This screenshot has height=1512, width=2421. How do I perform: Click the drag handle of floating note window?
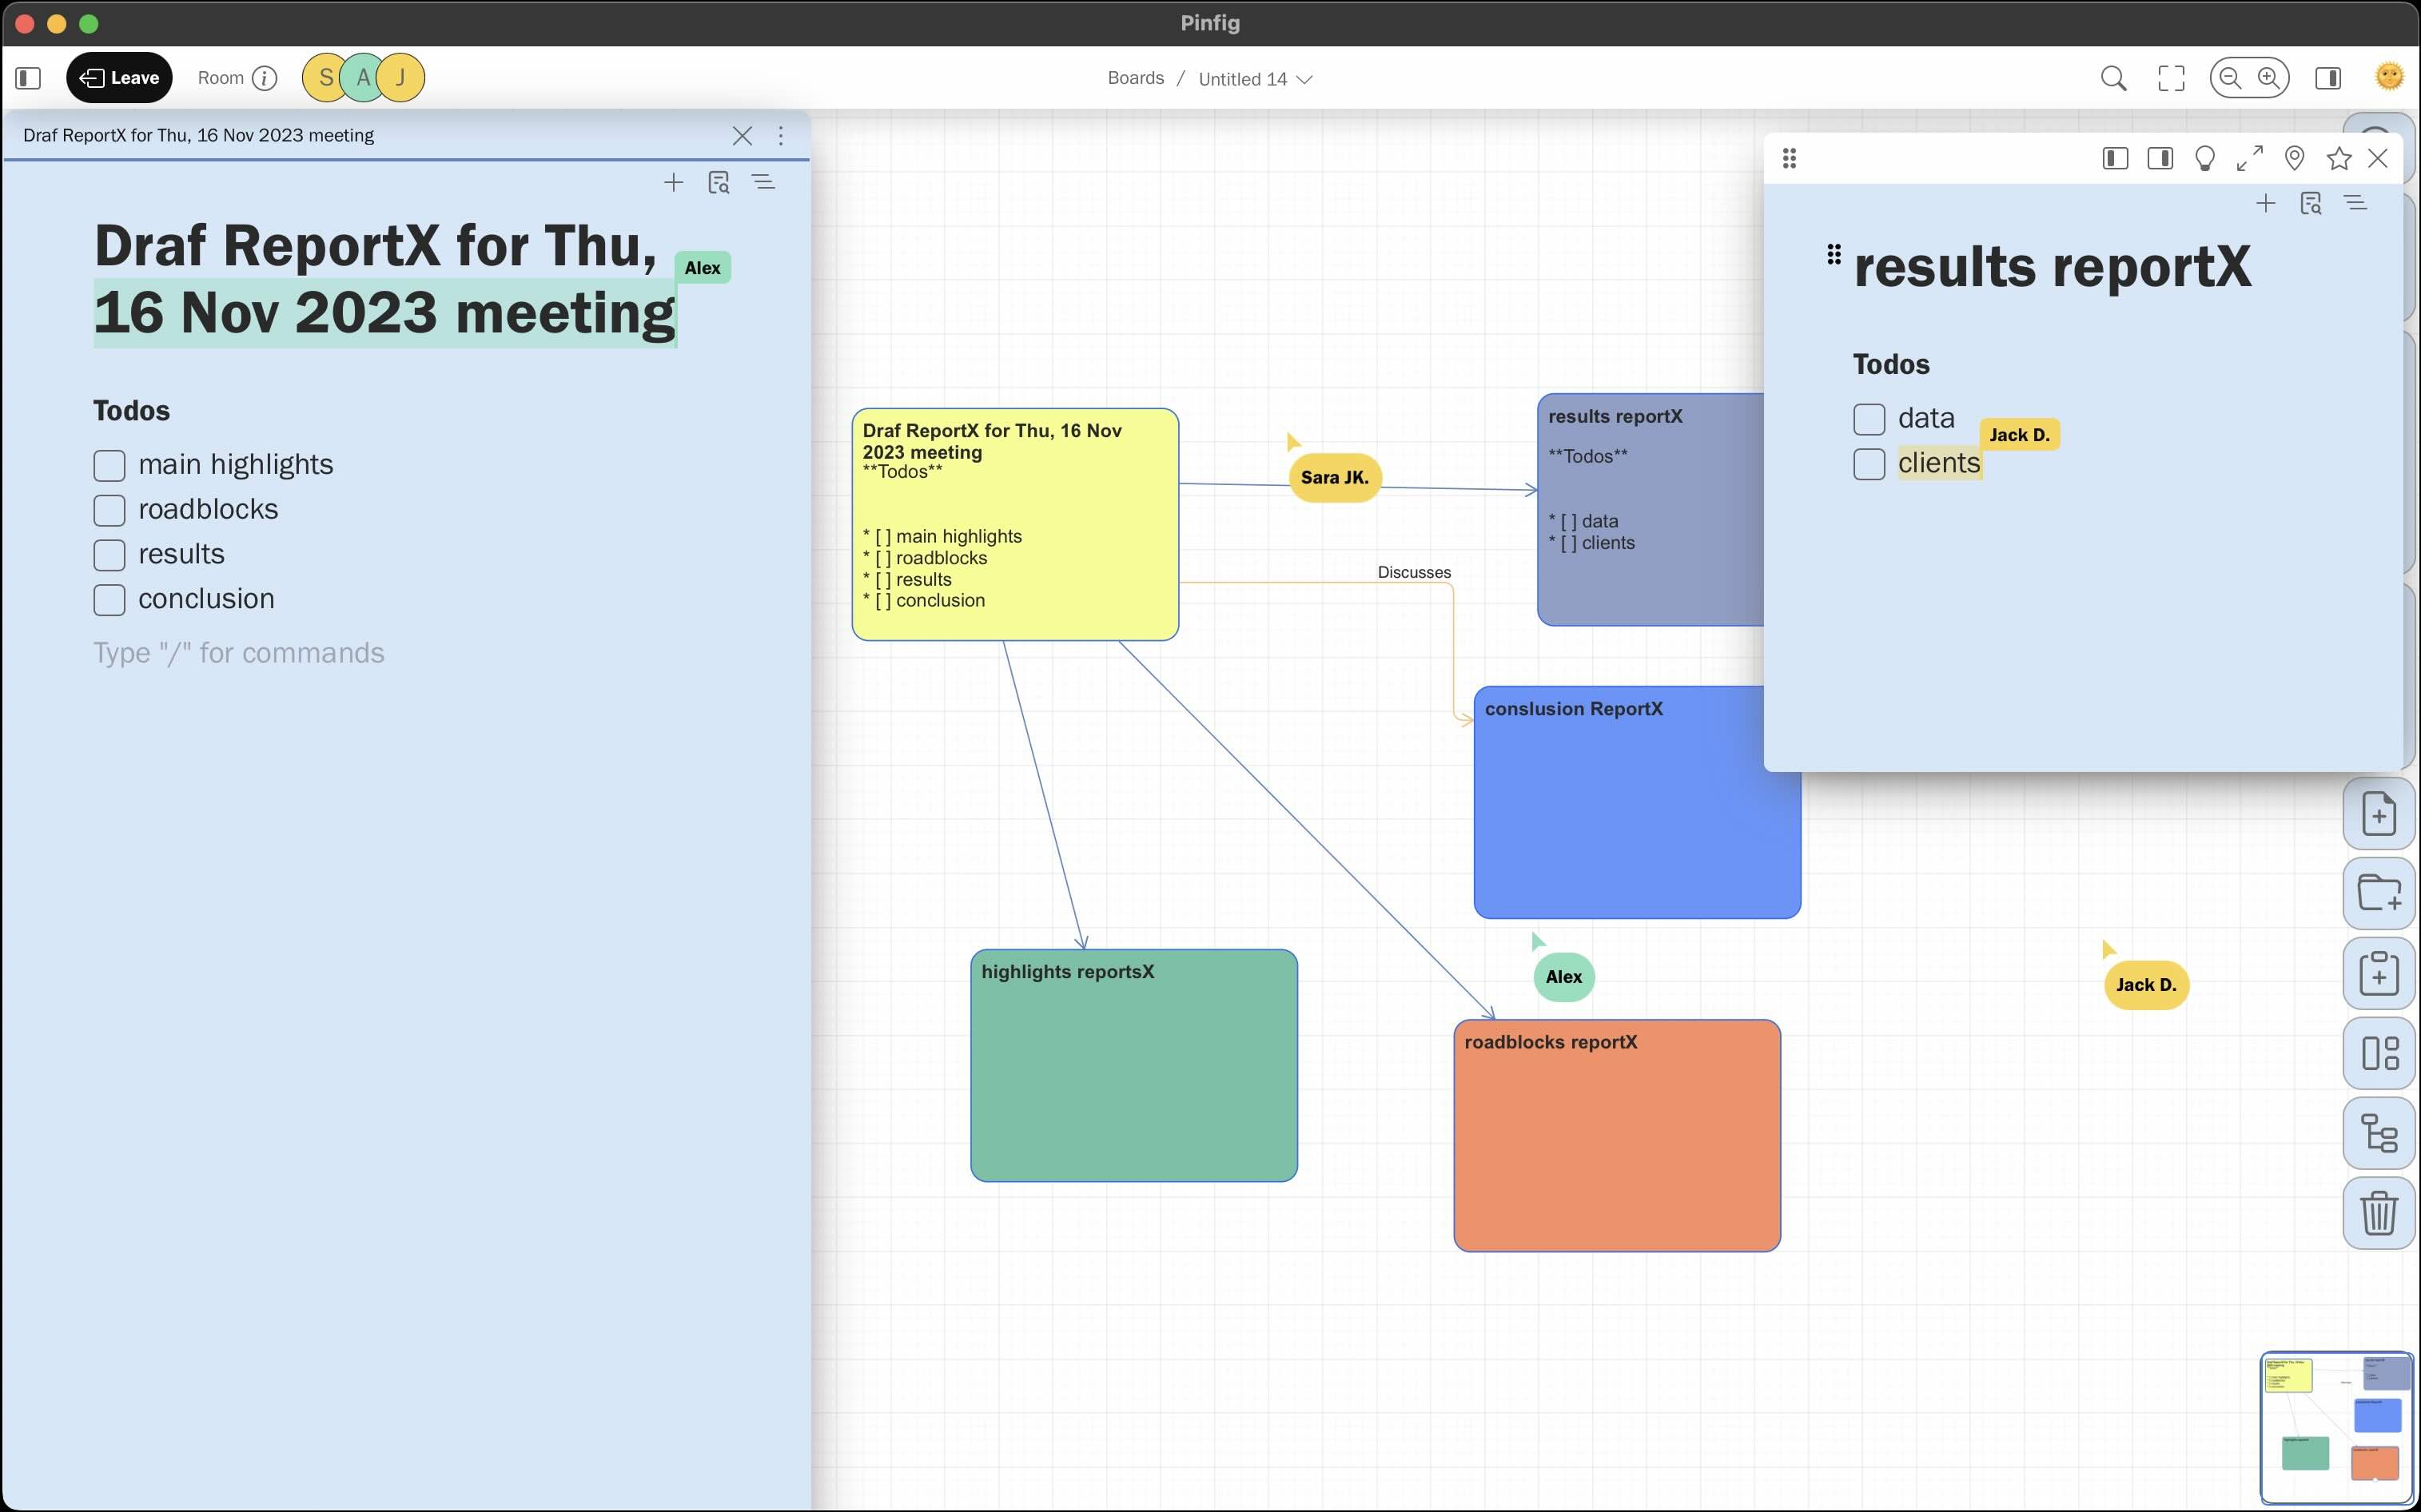(1789, 158)
